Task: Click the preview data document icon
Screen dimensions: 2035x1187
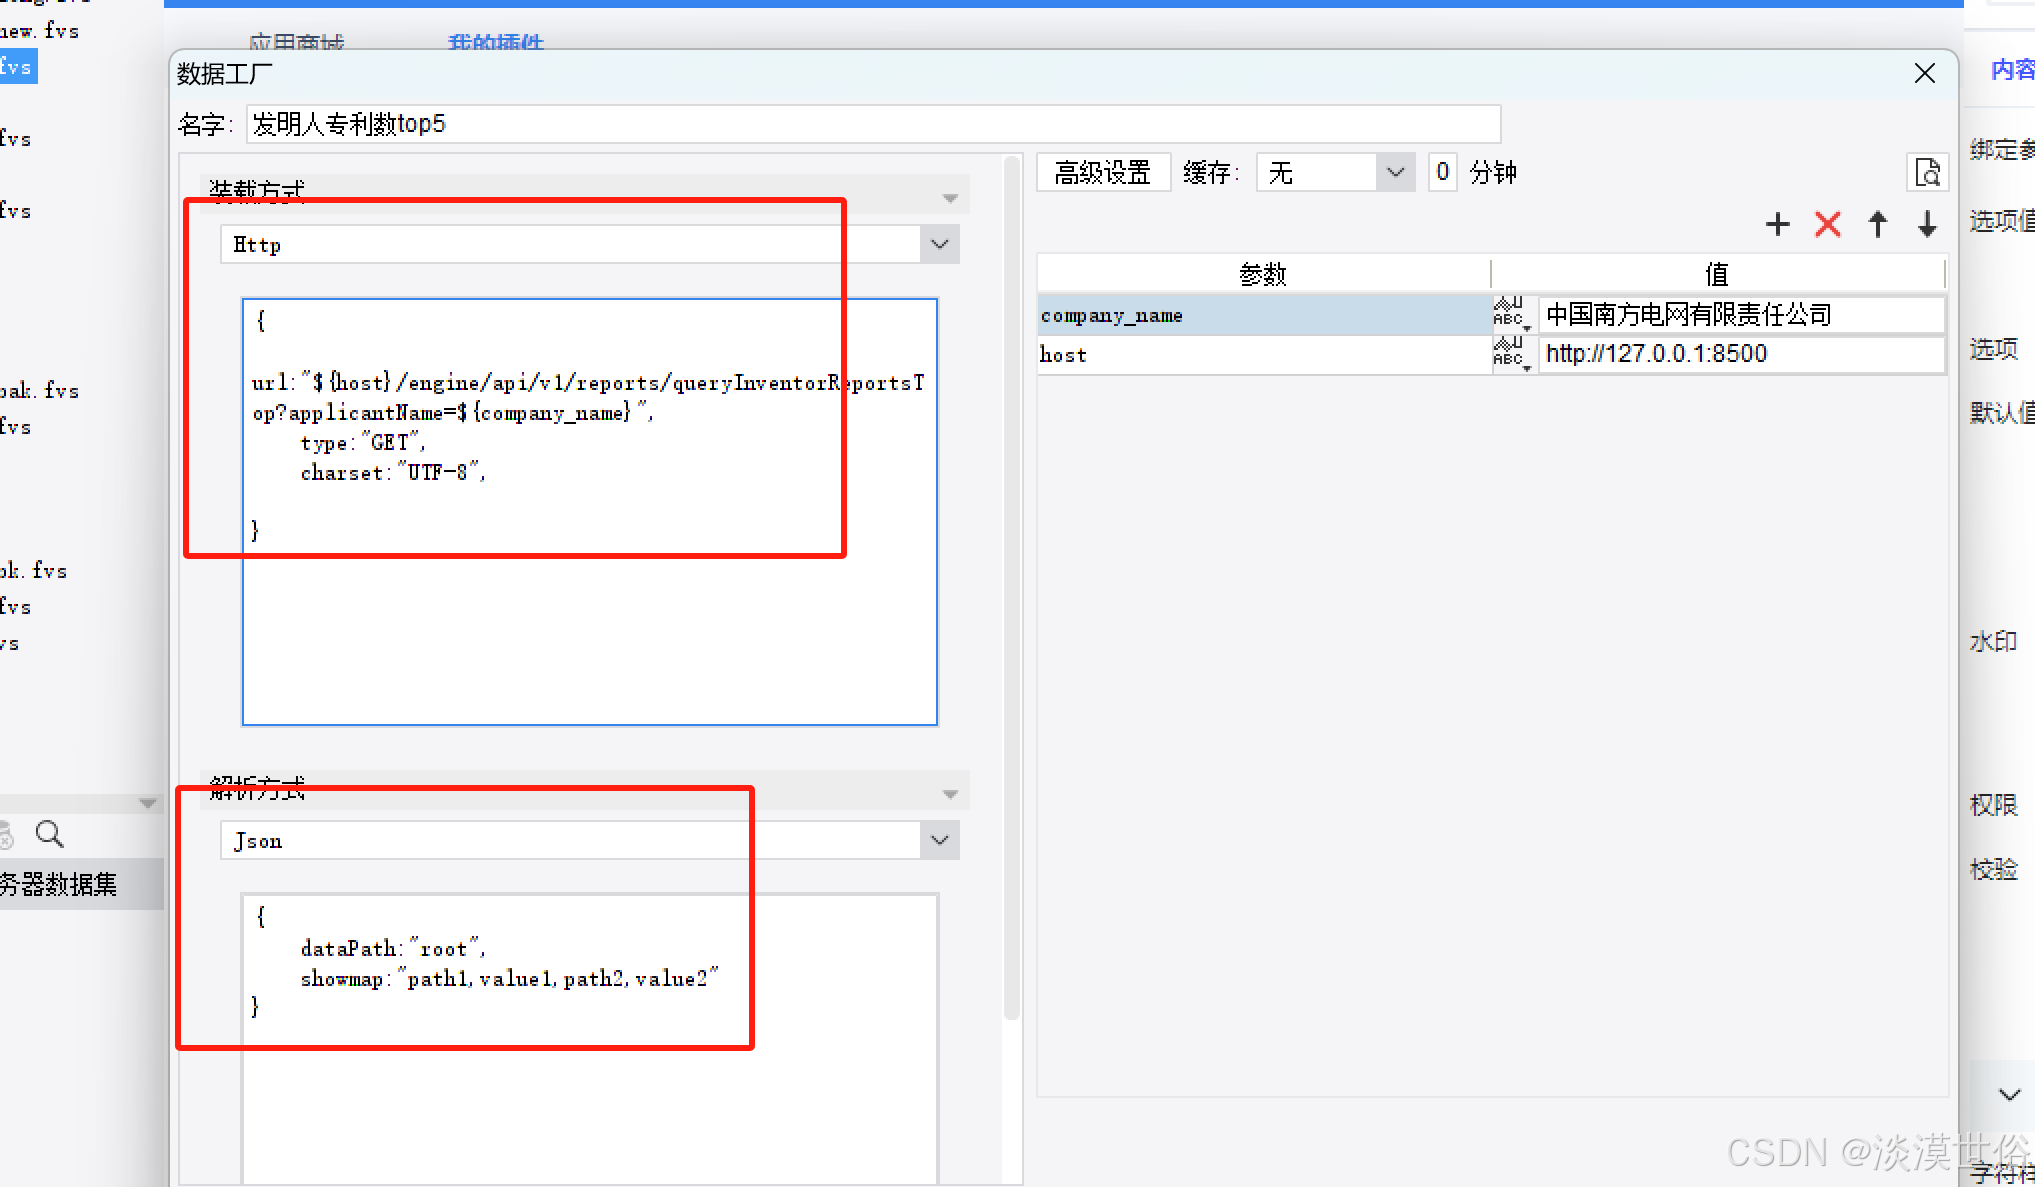Action: pyautogui.click(x=1927, y=173)
